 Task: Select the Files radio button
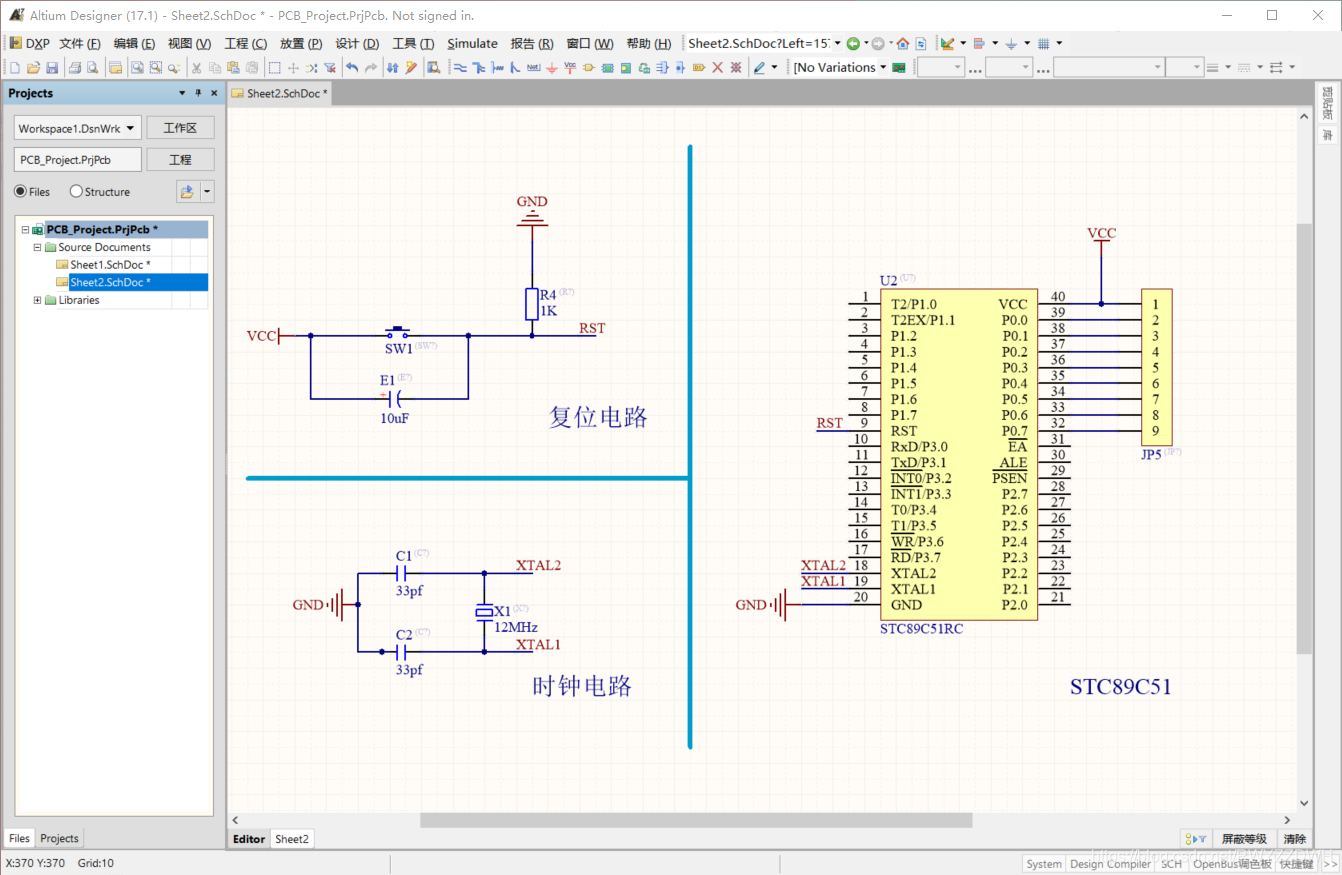point(20,191)
